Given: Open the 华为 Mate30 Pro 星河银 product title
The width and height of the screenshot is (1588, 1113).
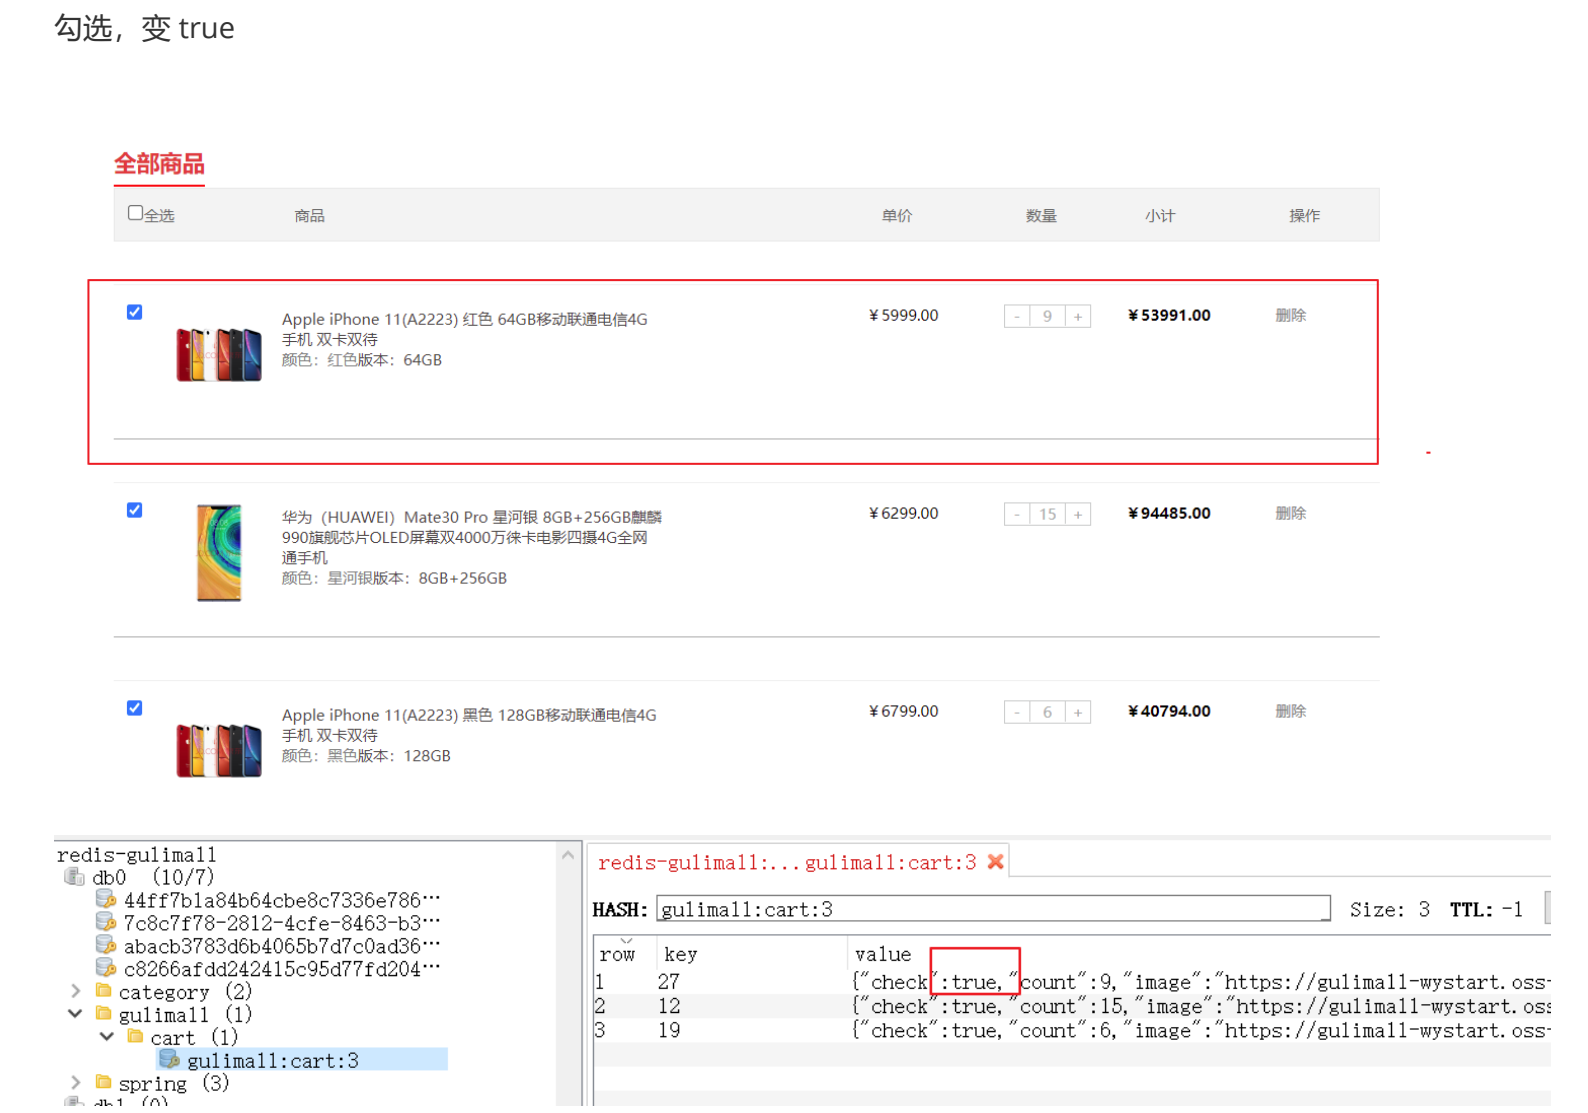Looking at the screenshot, I should (471, 537).
